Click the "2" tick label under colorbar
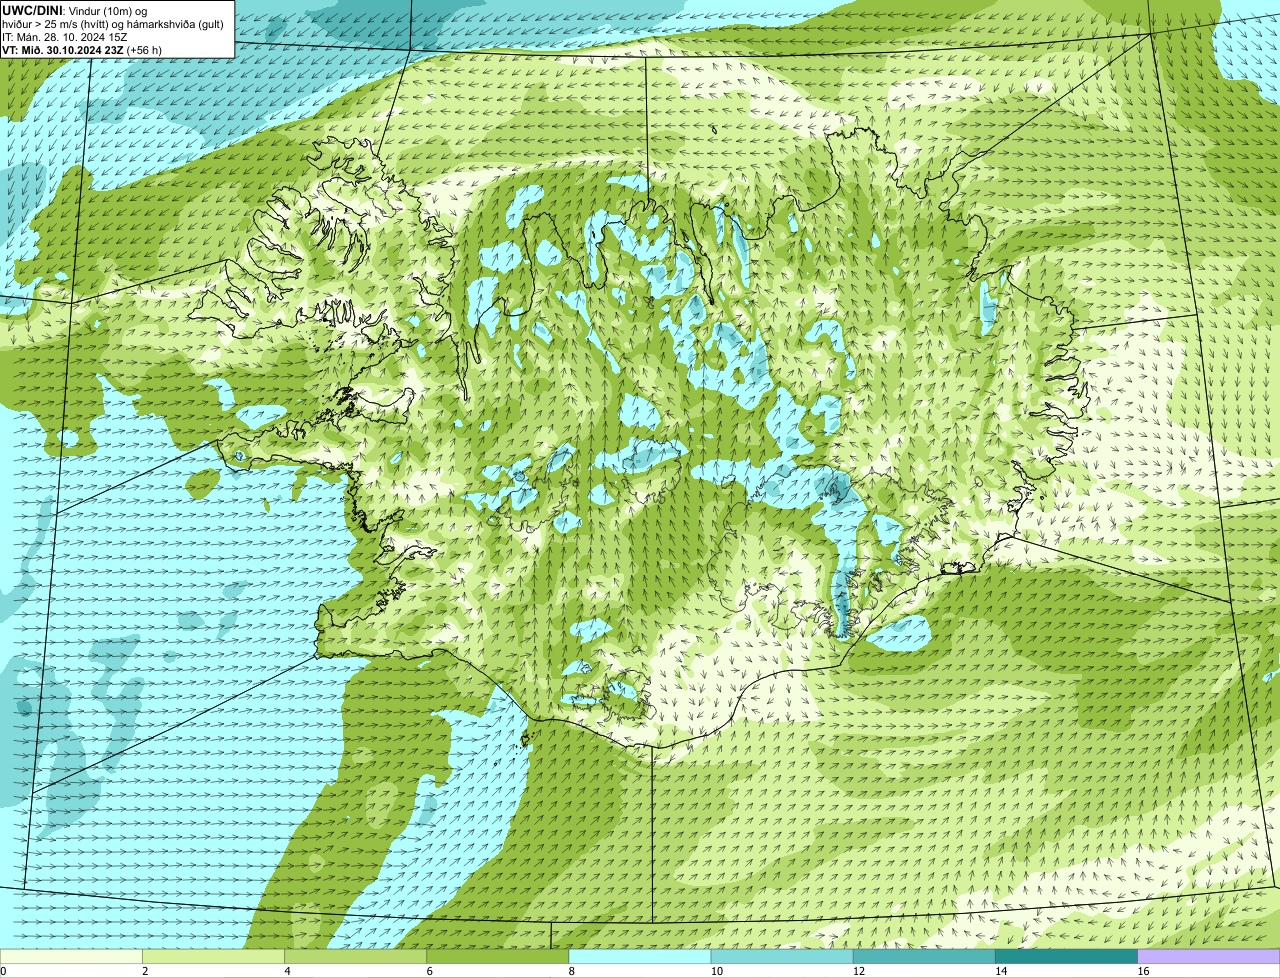Viewport: 1280px width, 978px height. 145,971
